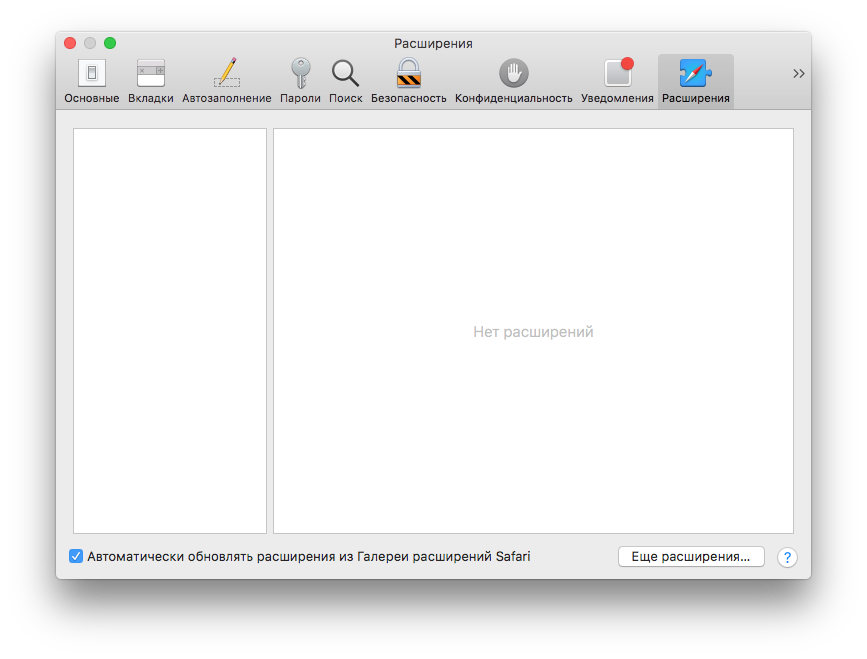Click the Еще расширения... button
The height and width of the screenshot is (659, 867).
click(x=691, y=557)
